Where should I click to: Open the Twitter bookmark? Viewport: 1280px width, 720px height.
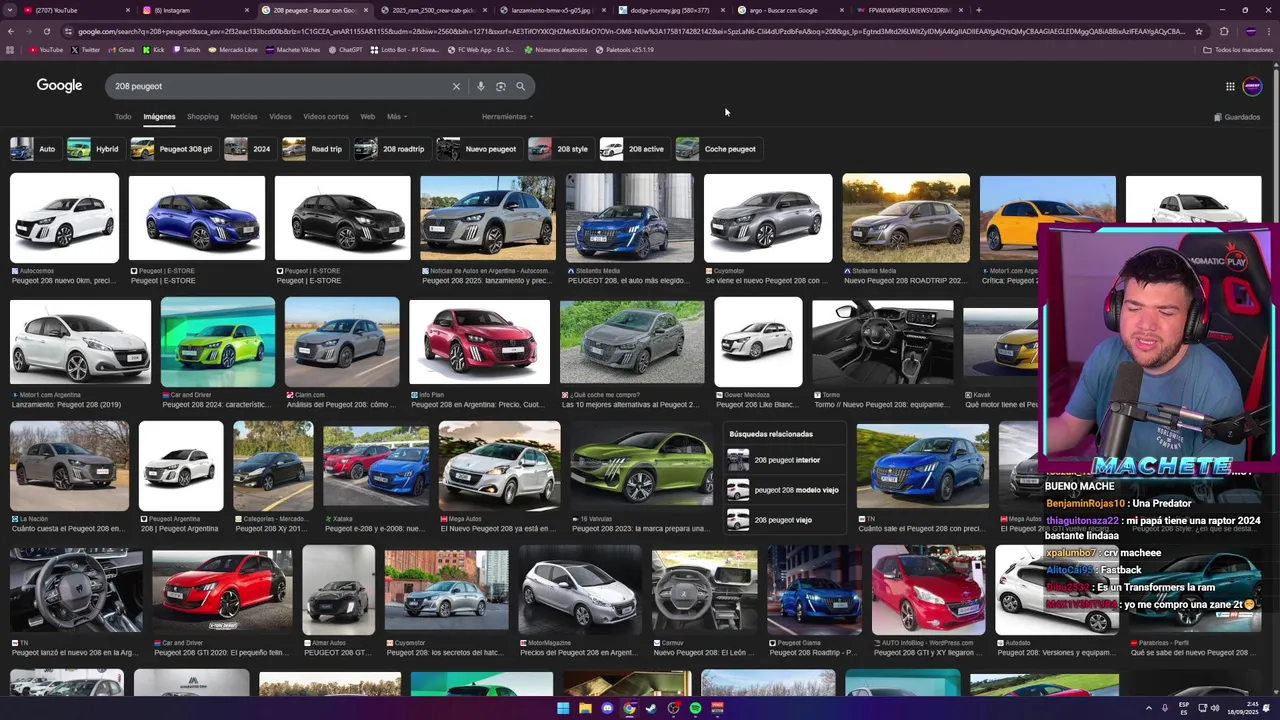click(x=86, y=49)
